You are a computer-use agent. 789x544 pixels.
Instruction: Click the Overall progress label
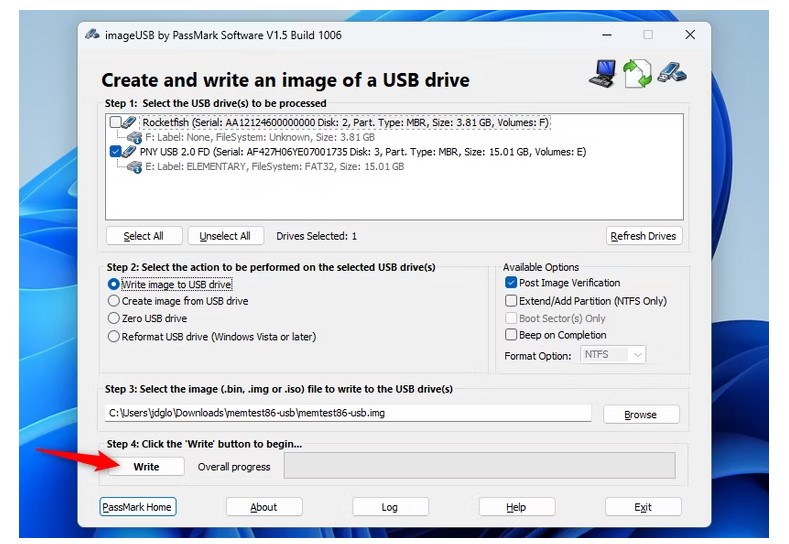(234, 467)
